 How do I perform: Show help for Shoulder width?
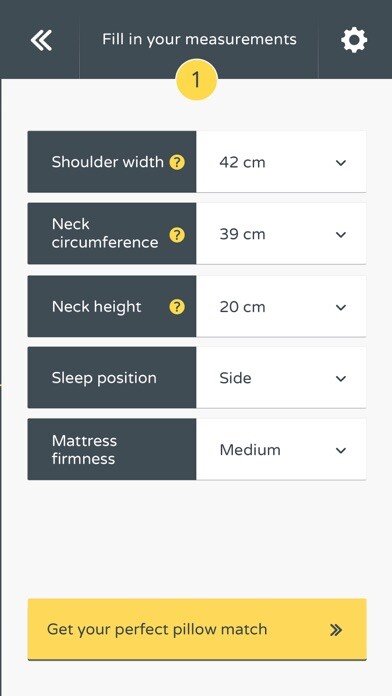(177, 162)
